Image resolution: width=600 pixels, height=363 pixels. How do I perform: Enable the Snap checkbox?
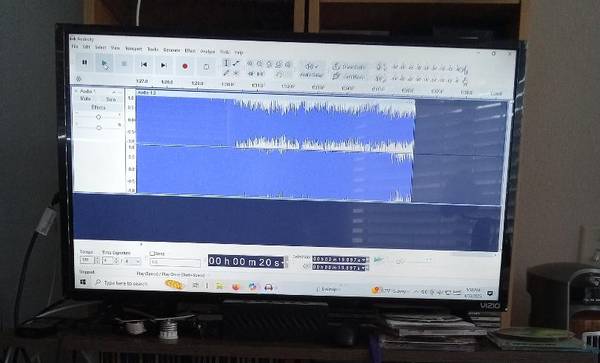[x=152, y=254]
